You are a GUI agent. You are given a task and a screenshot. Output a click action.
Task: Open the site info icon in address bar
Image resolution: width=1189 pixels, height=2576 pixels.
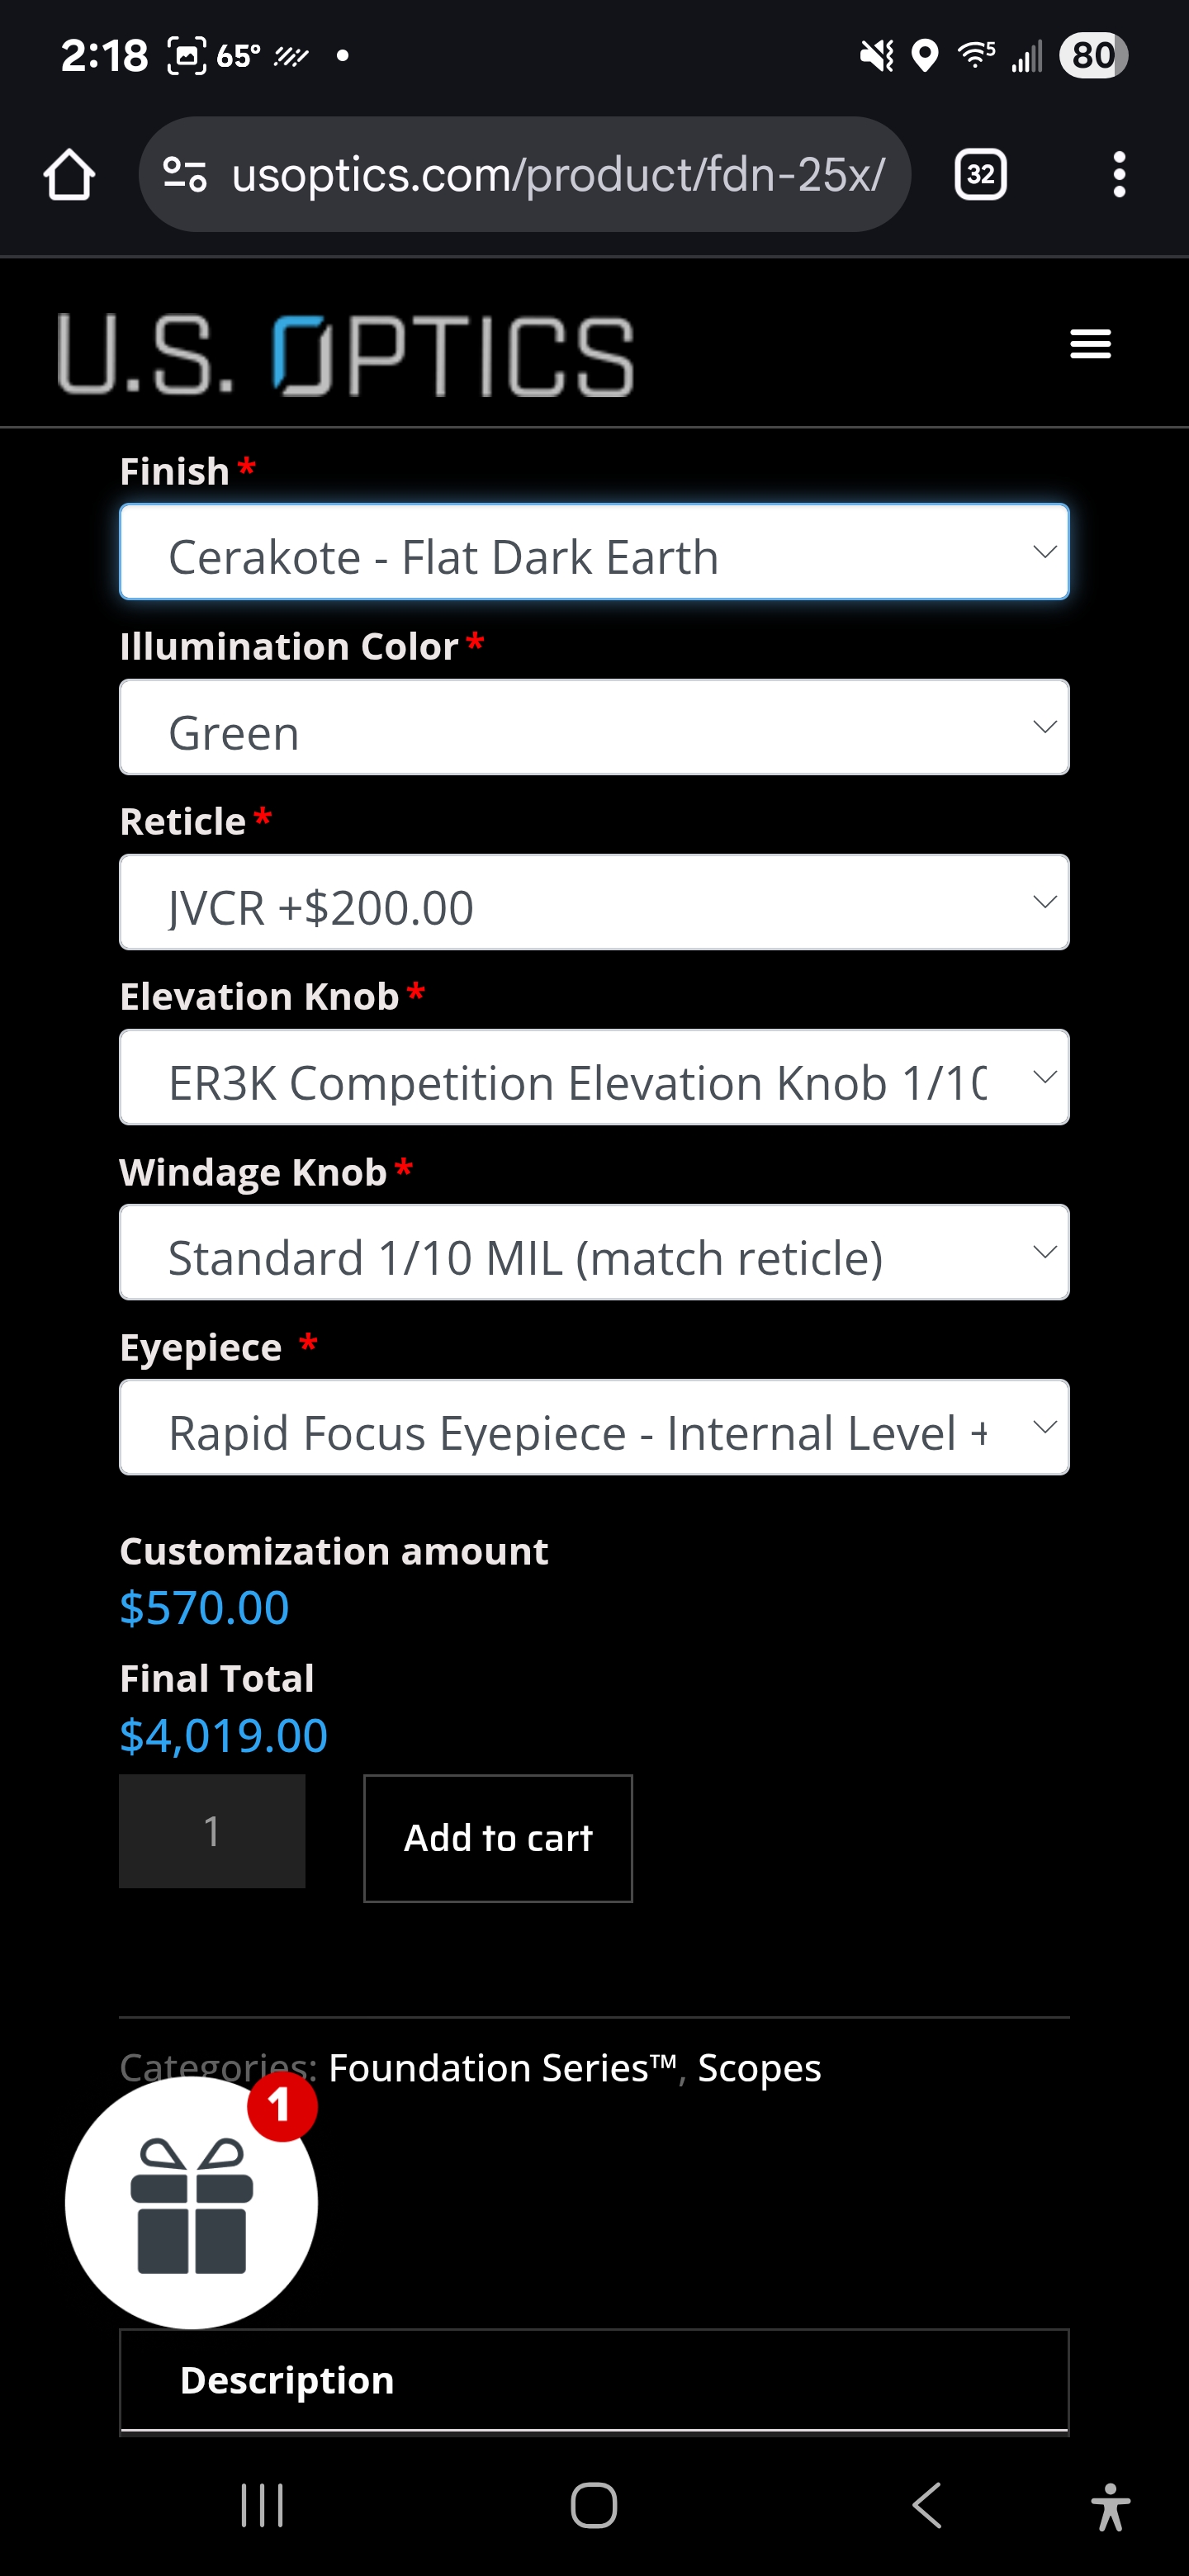[185, 175]
